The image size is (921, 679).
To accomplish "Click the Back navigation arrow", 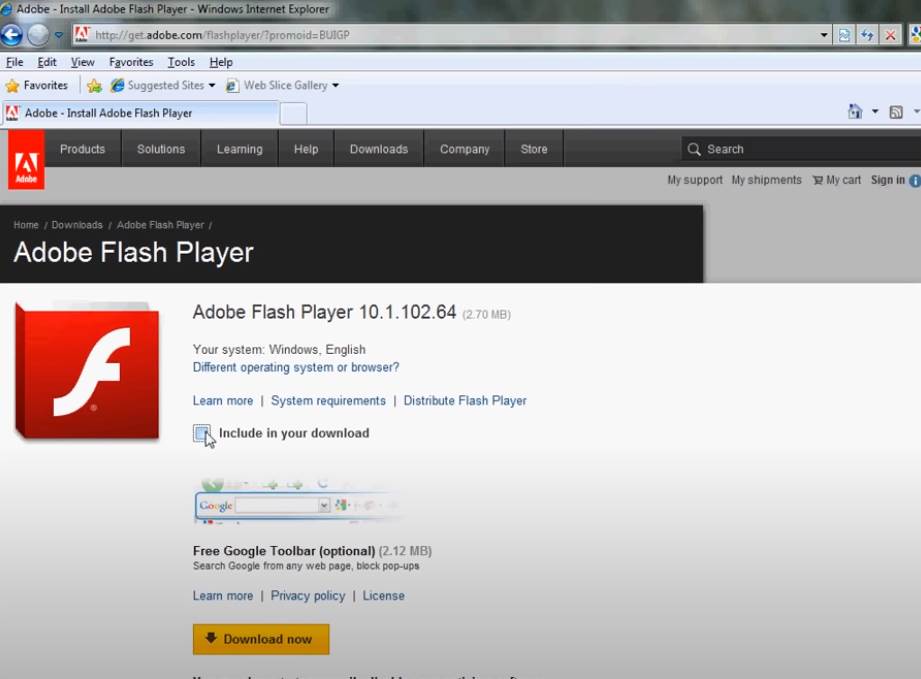I will click(x=12, y=34).
